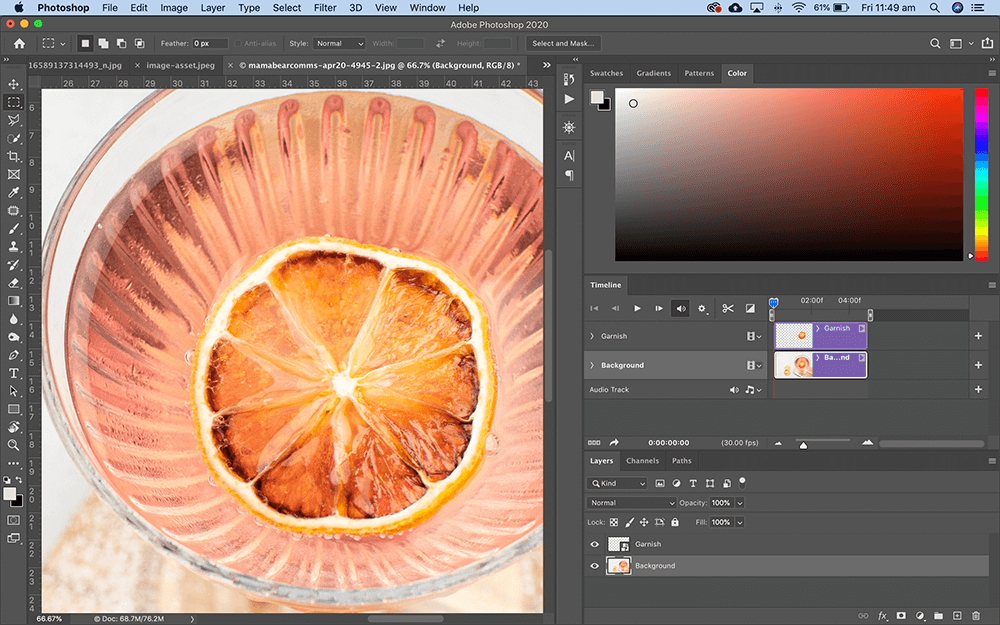Image resolution: width=1000 pixels, height=625 pixels.
Task: Mute the Audio Track
Action: [734, 390]
